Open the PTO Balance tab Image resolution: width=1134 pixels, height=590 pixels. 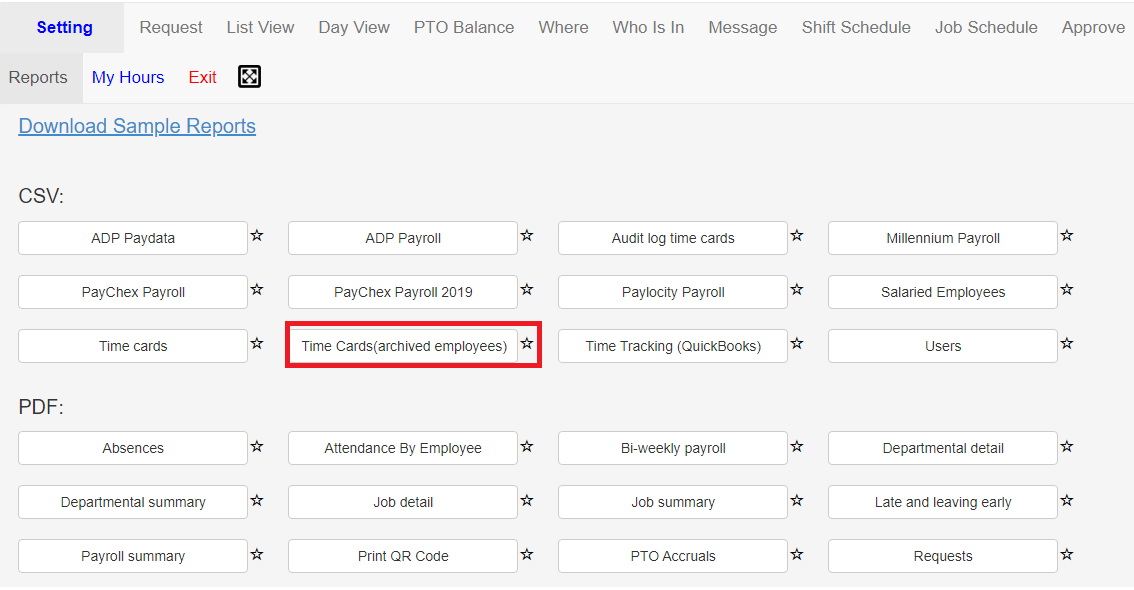[x=464, y=27]
